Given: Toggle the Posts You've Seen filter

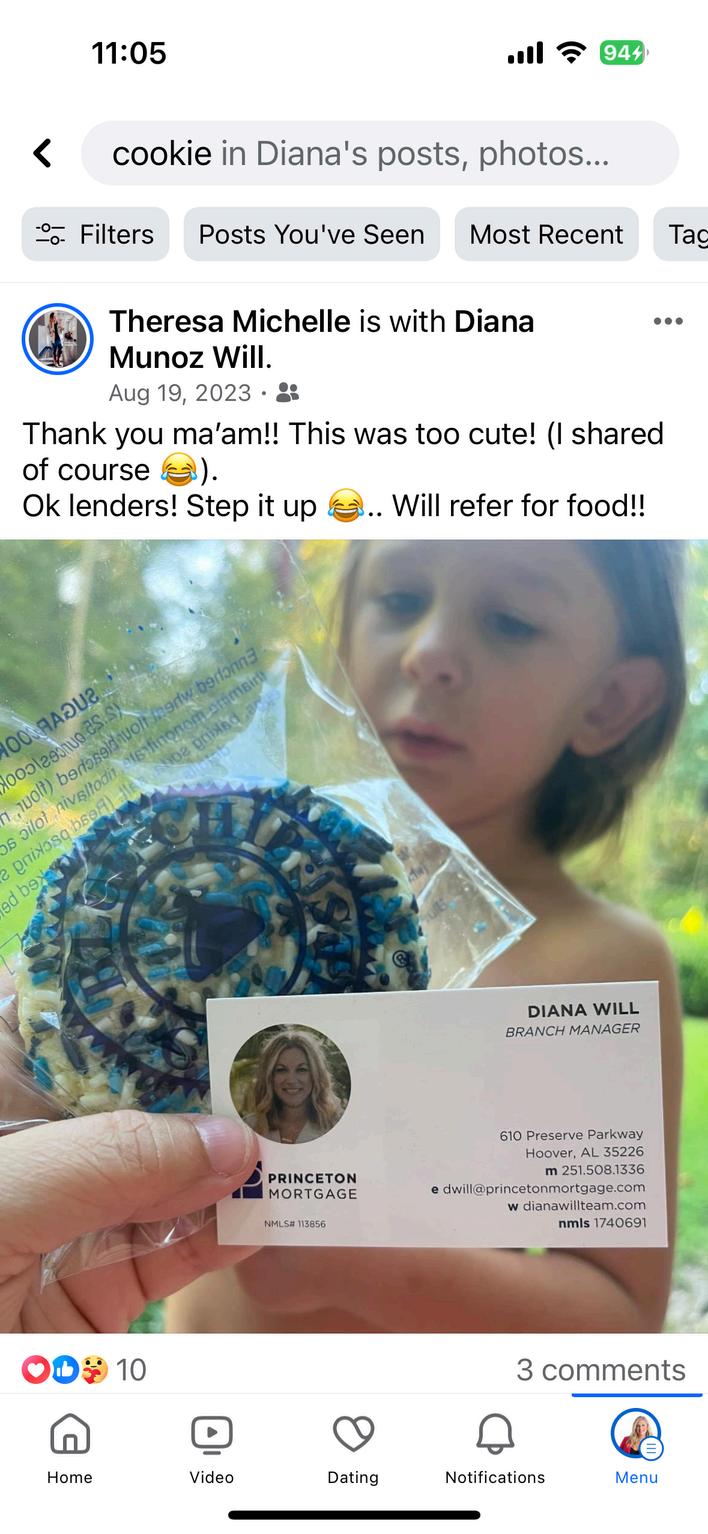Looking at the screenshot, I should (x=312, y=234).
